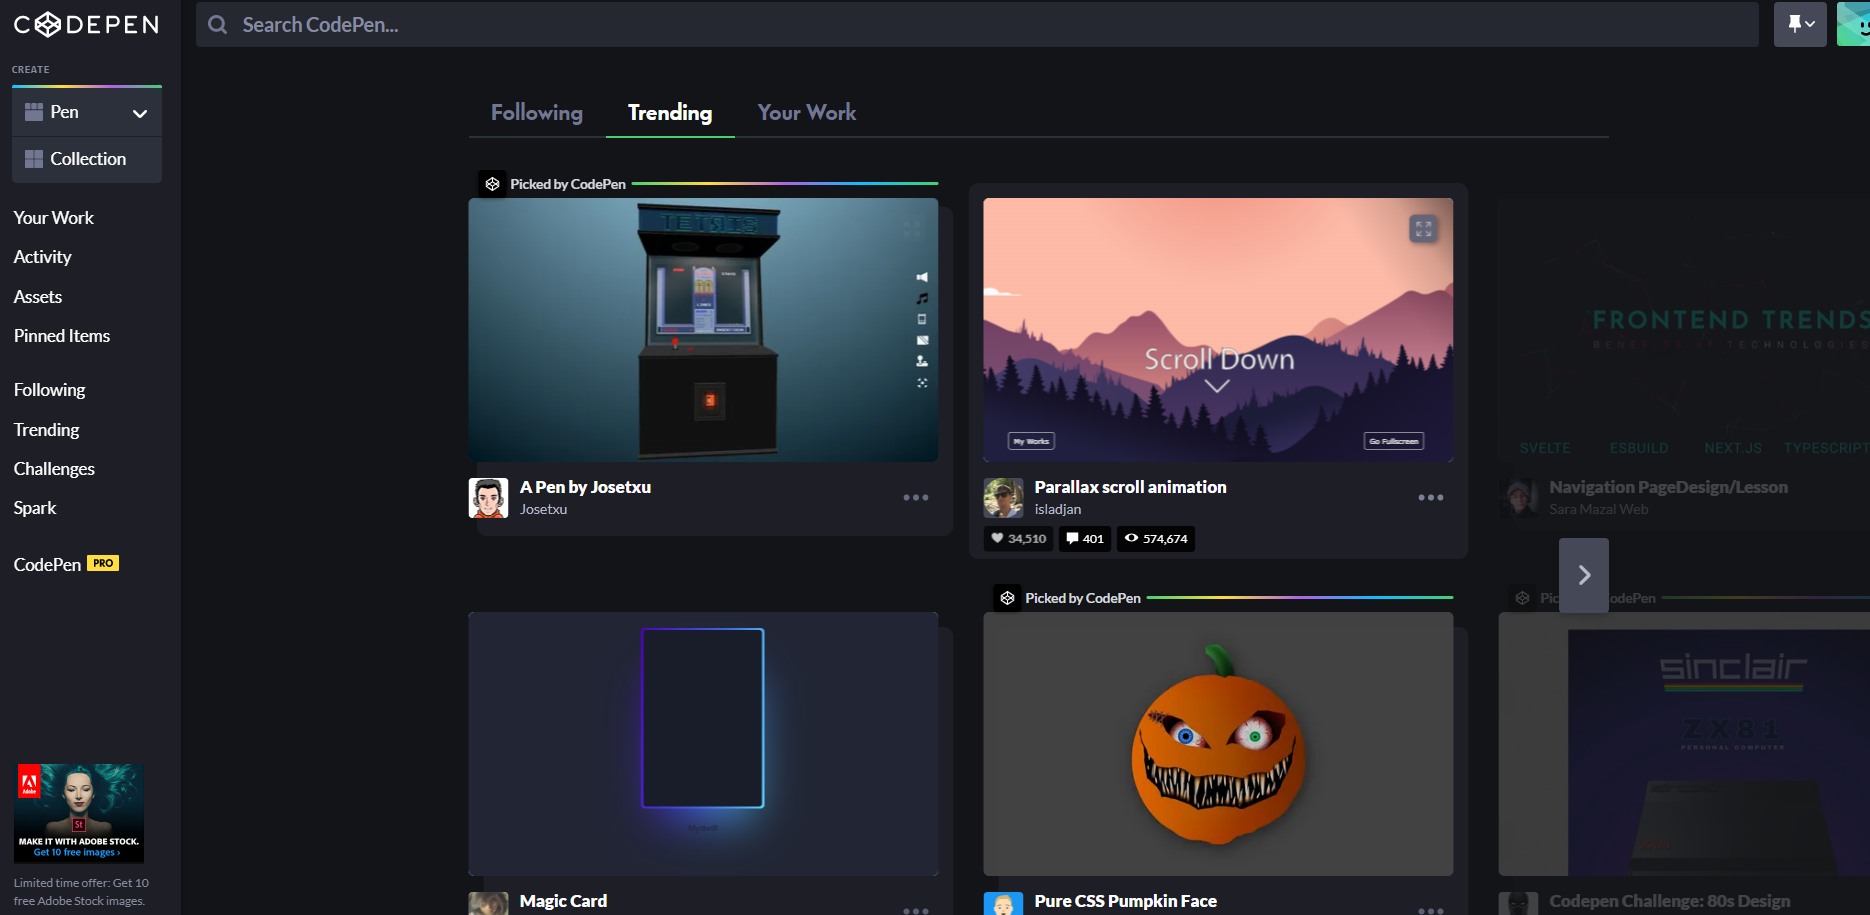Open Limited time offer Adobe Stock text
1870x915 pixels.
point(81,892)
